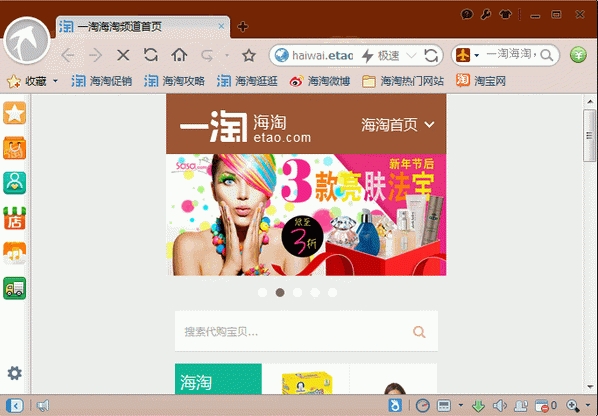Expand the 海淘首页 dropdown chevron
598x416 pixels.
[x=429, y=124]
